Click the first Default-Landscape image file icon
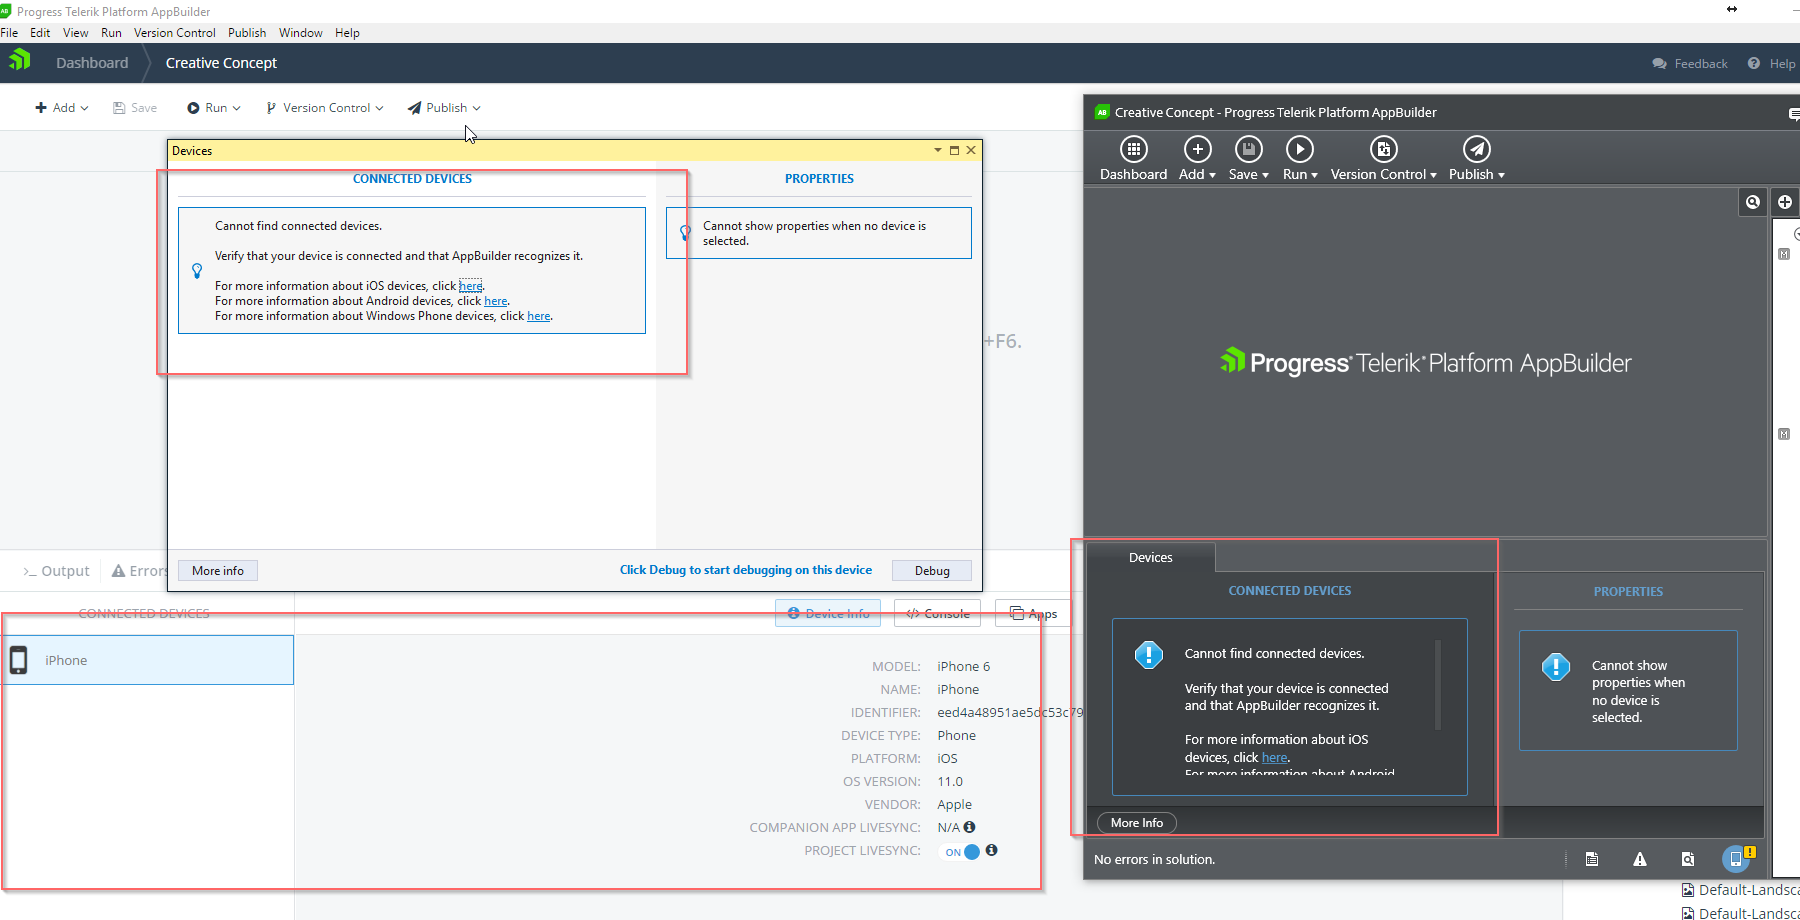 (1688, 890)
